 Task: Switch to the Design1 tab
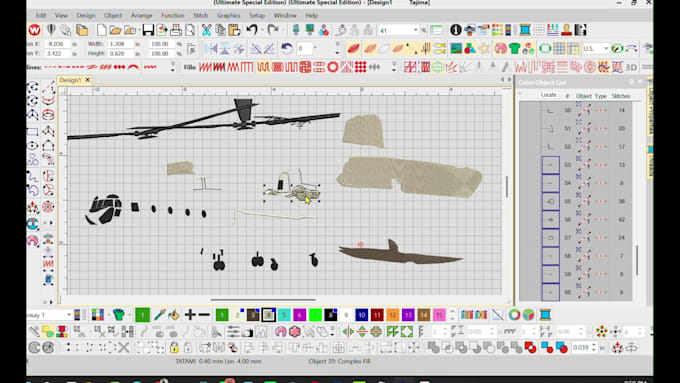coord(70,80)
